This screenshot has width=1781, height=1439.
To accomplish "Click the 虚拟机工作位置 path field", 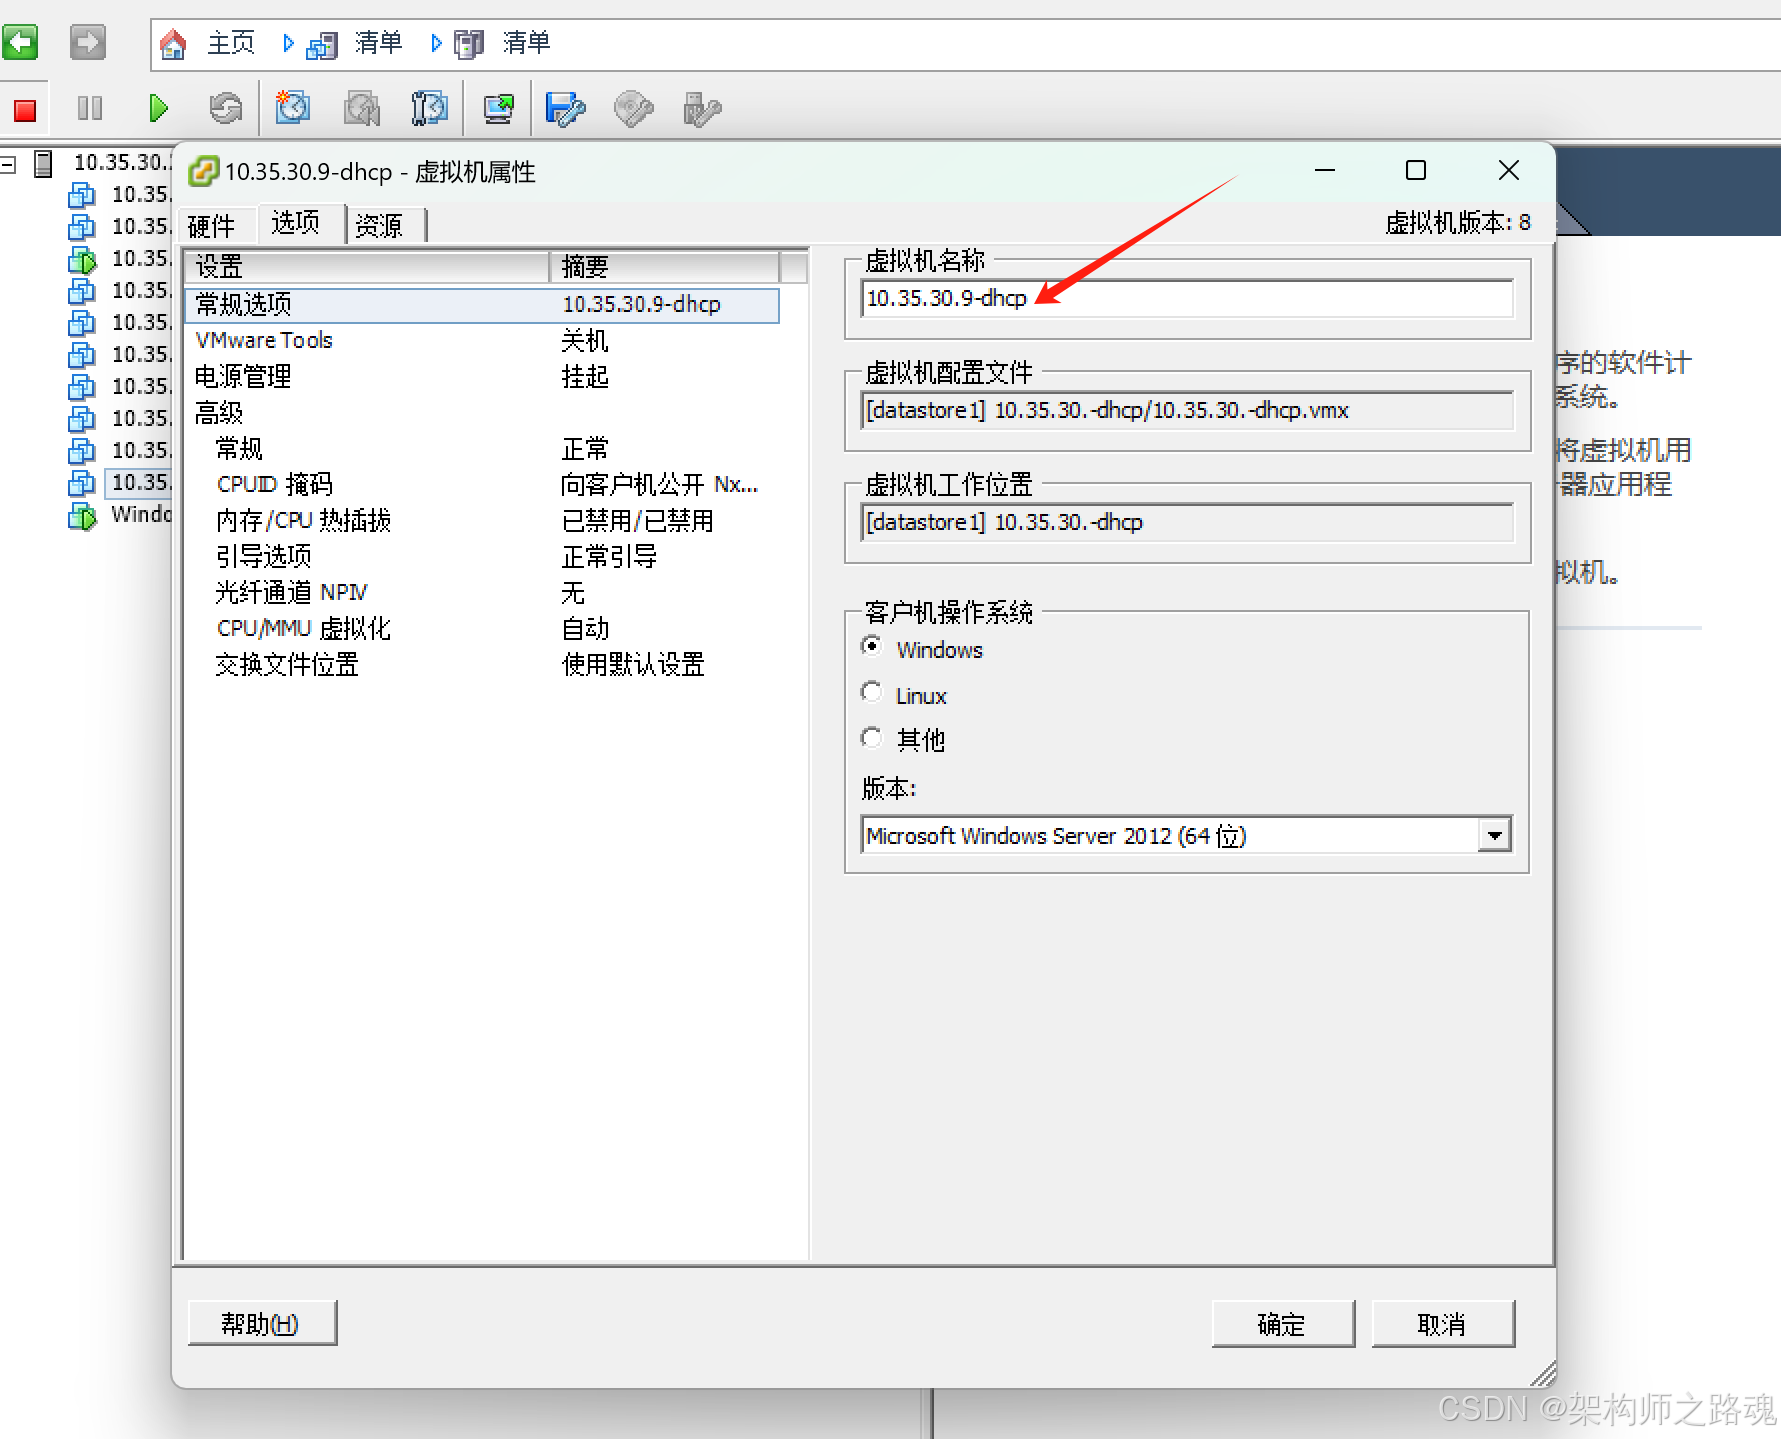I will [x=1187, y=522].
